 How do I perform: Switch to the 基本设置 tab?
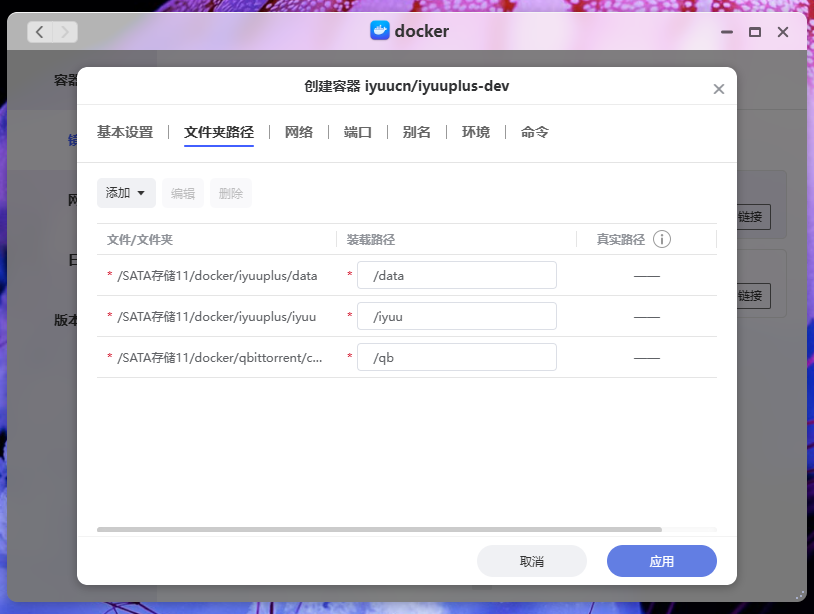click(x=125, y=132)
